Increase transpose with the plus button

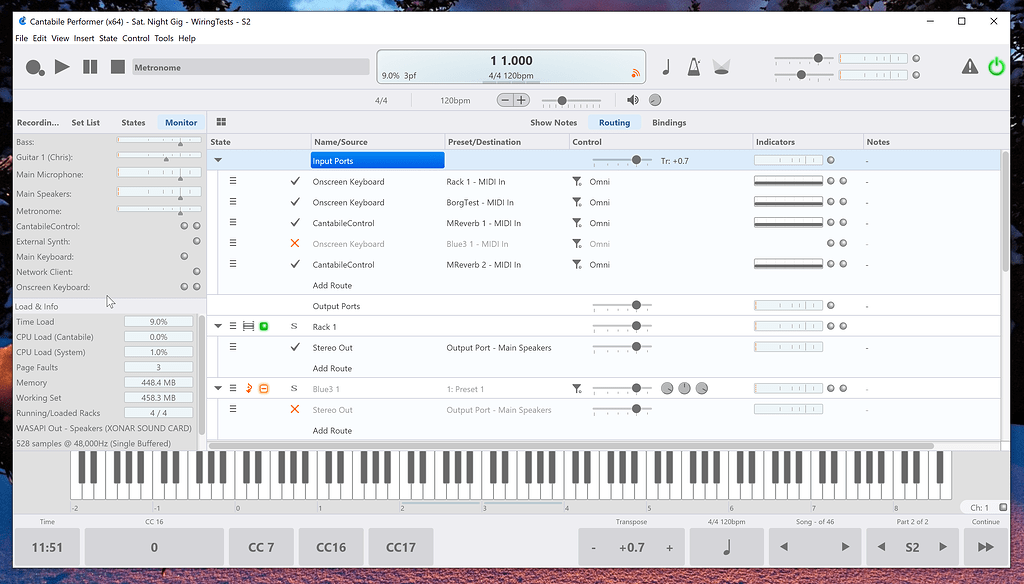click(x=669, y=548)
